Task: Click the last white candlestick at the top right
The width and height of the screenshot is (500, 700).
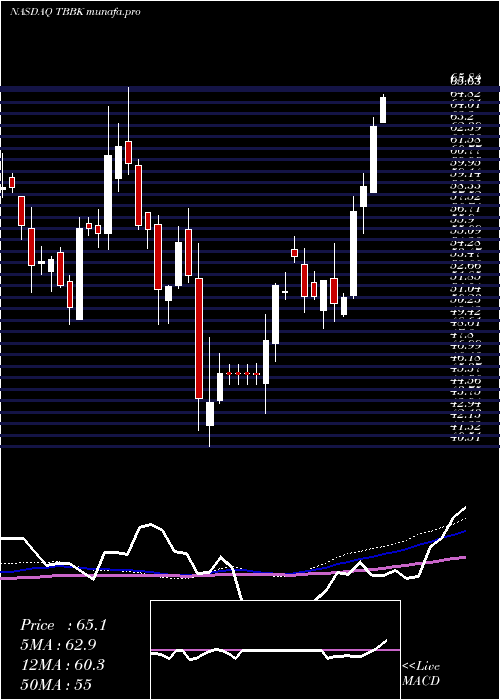Action: [x=383, y=110]
